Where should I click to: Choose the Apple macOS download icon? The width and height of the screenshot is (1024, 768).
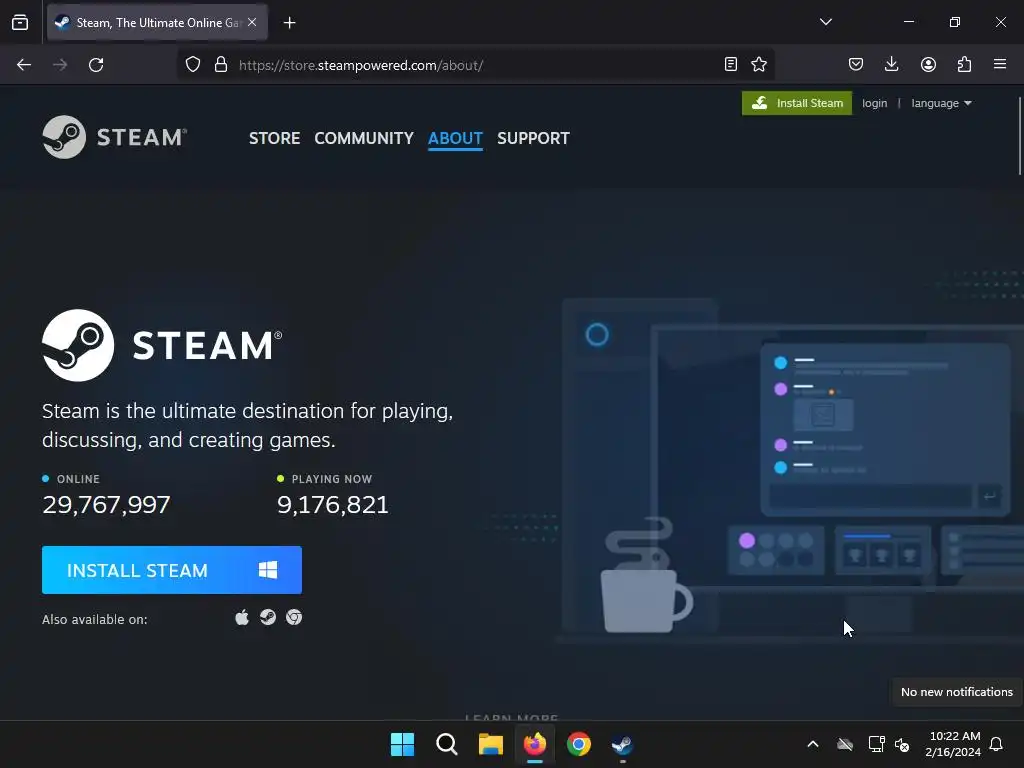[242, 617]
